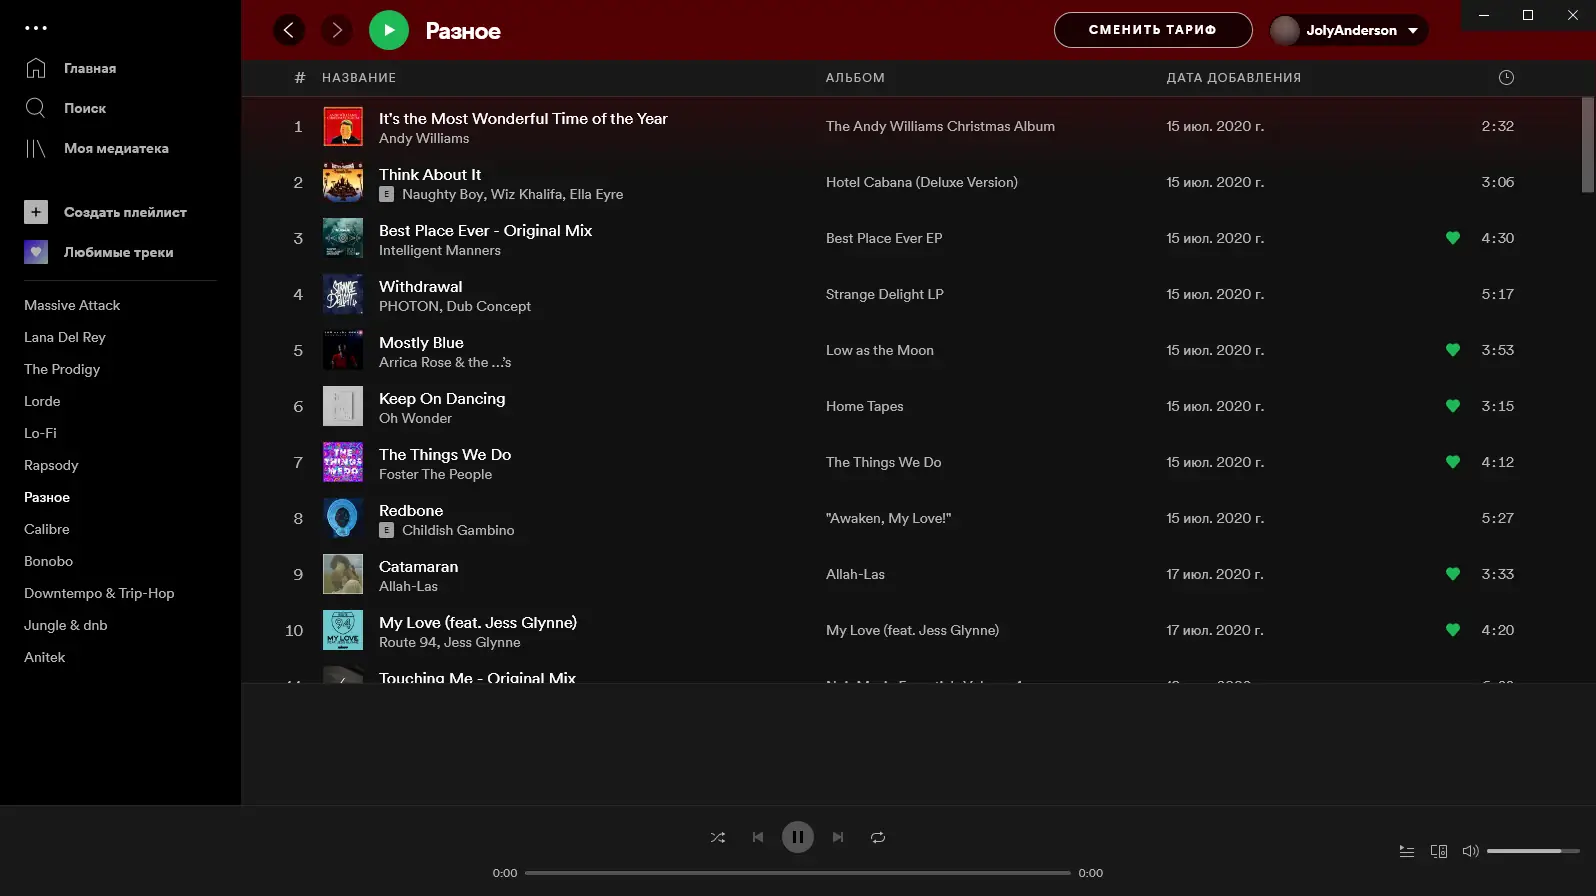Sort by ДАТА ДОБАВЛЕНИЯ column header

point(1234,77)
